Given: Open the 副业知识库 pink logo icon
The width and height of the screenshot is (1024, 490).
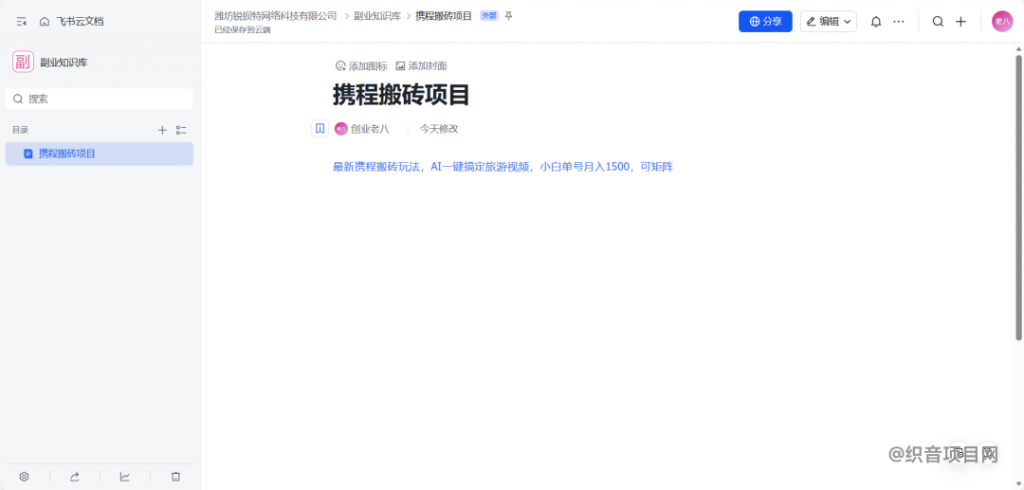Looking at the screenshot, I should pyautogui.click(x=23, y=62).
